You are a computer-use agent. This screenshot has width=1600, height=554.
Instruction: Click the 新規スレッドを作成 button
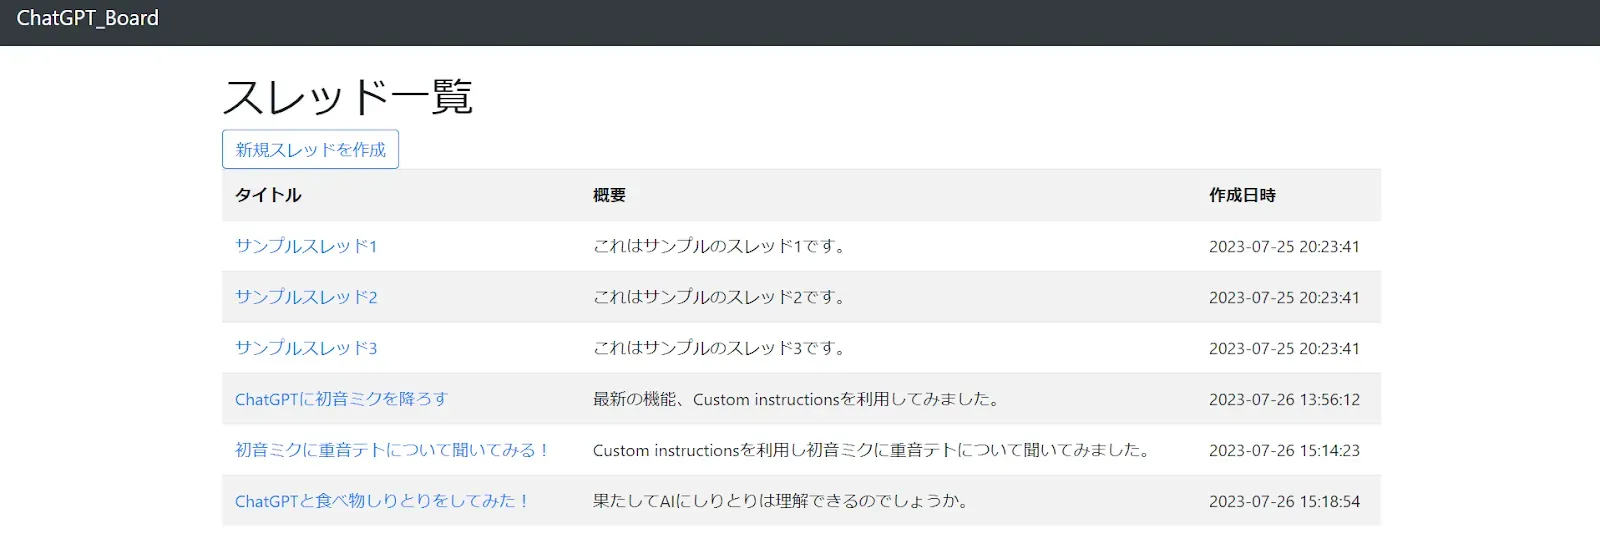pyautogui.click(x=310, y=149)
